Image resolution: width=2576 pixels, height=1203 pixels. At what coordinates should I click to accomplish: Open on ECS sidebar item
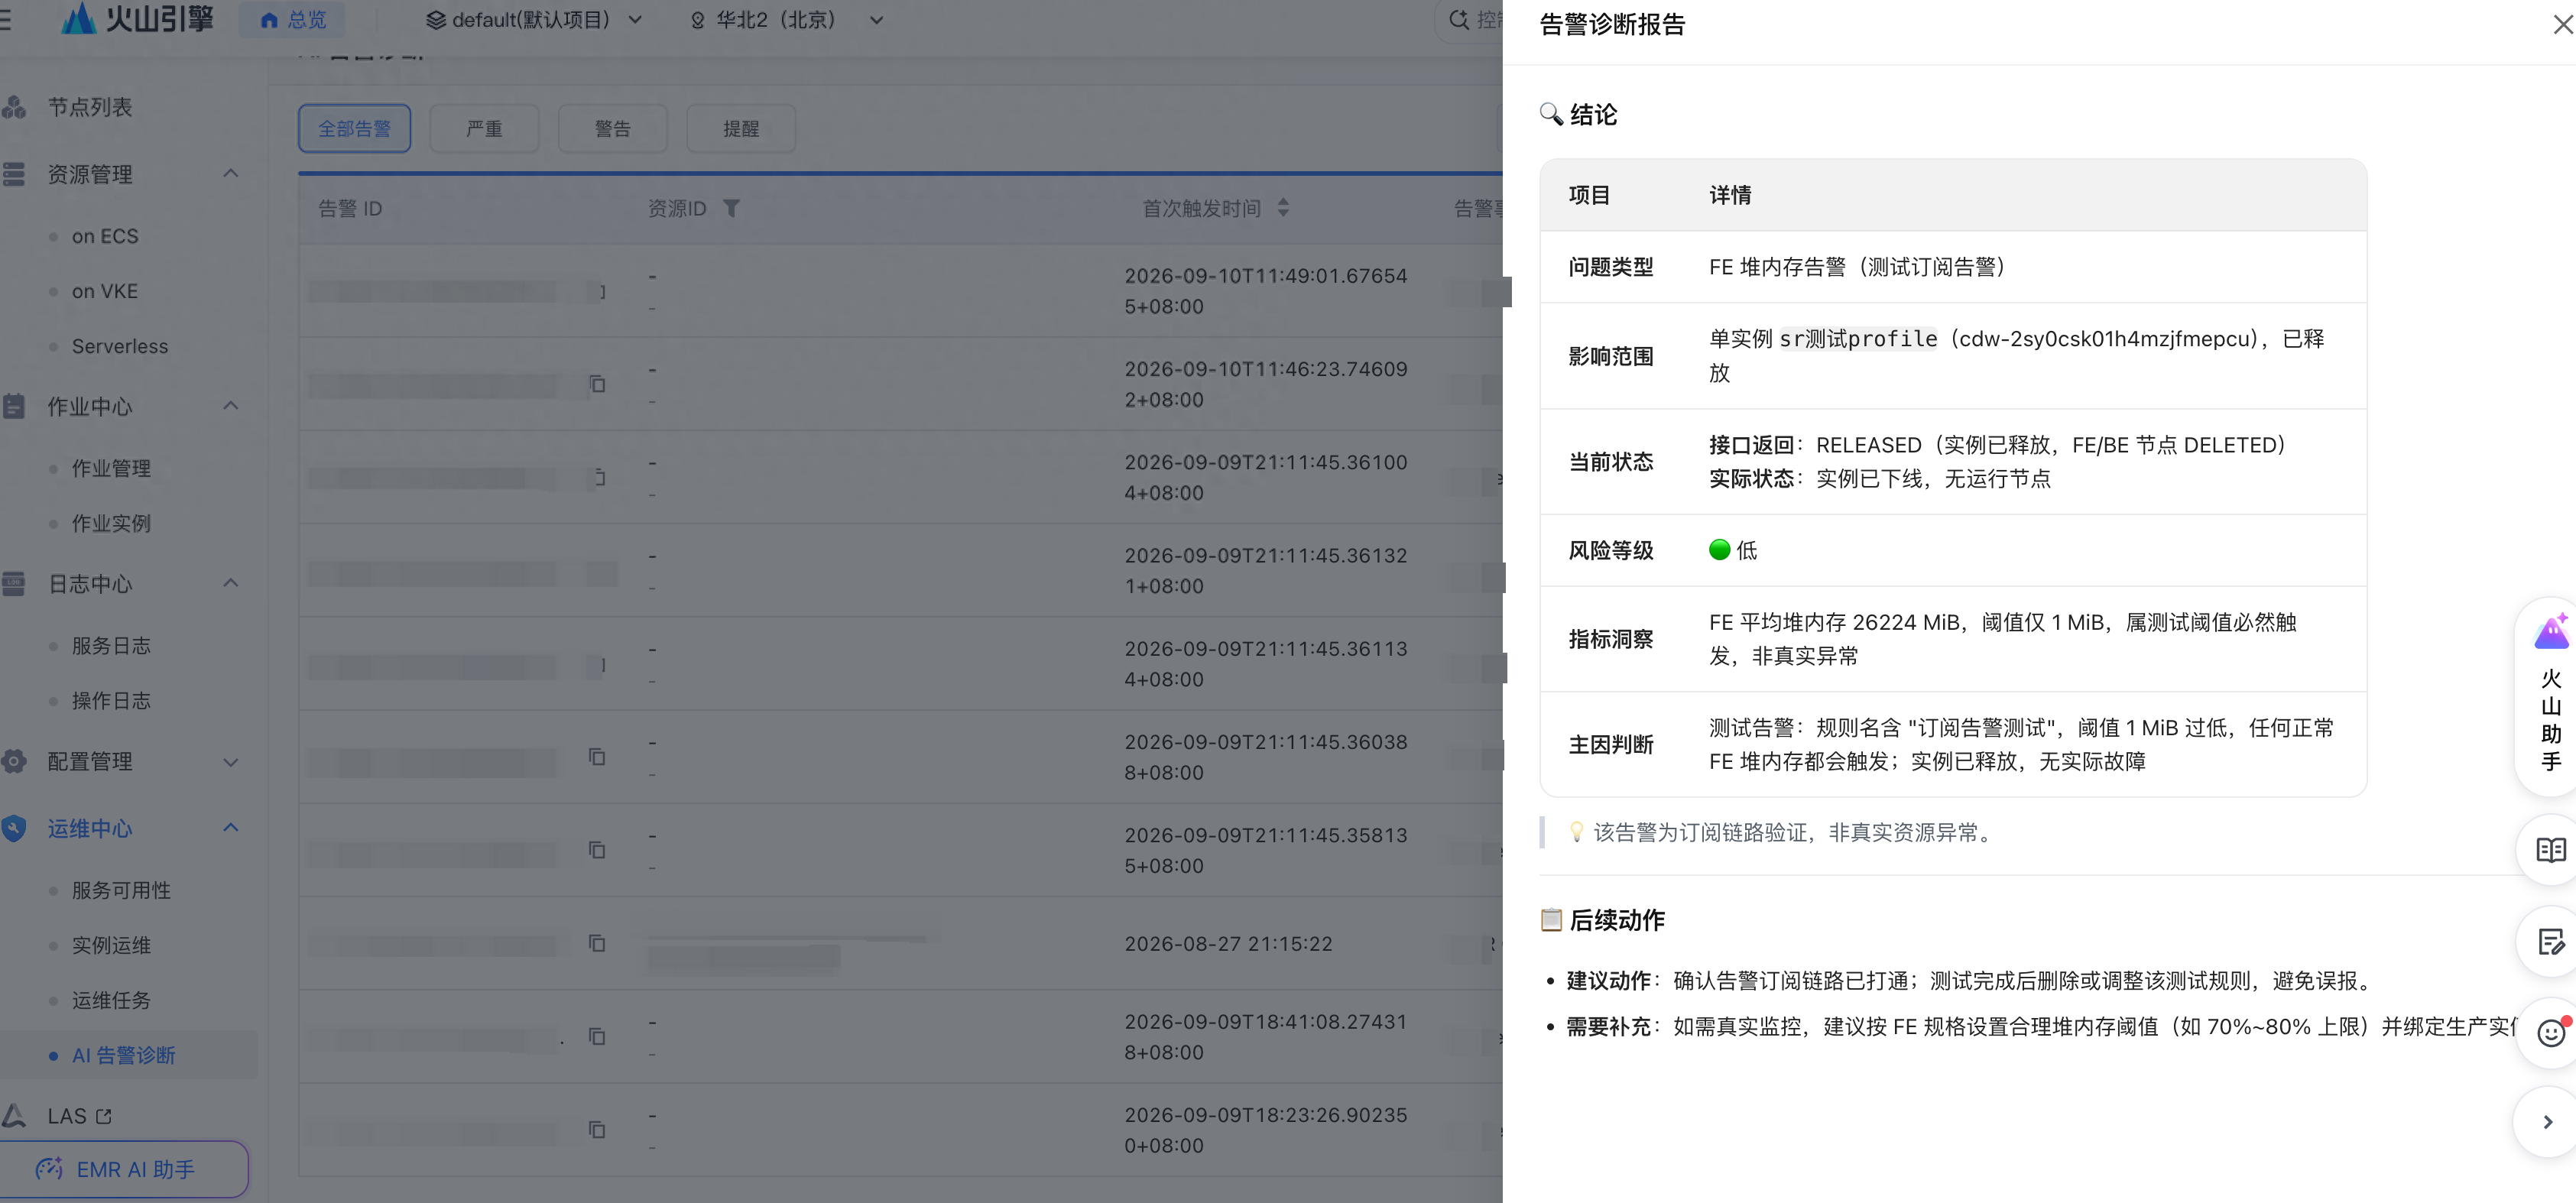click(x=105, y=236)
